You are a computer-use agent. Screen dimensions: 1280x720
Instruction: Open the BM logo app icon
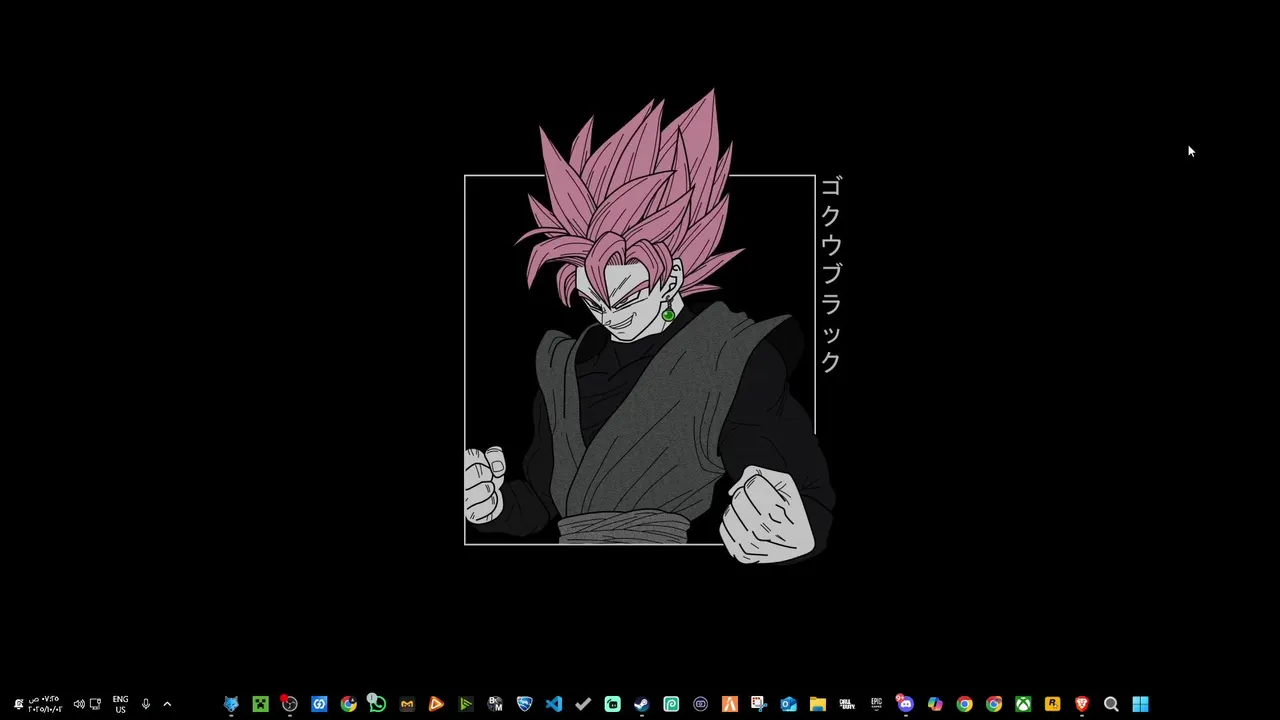coord(495,704)
